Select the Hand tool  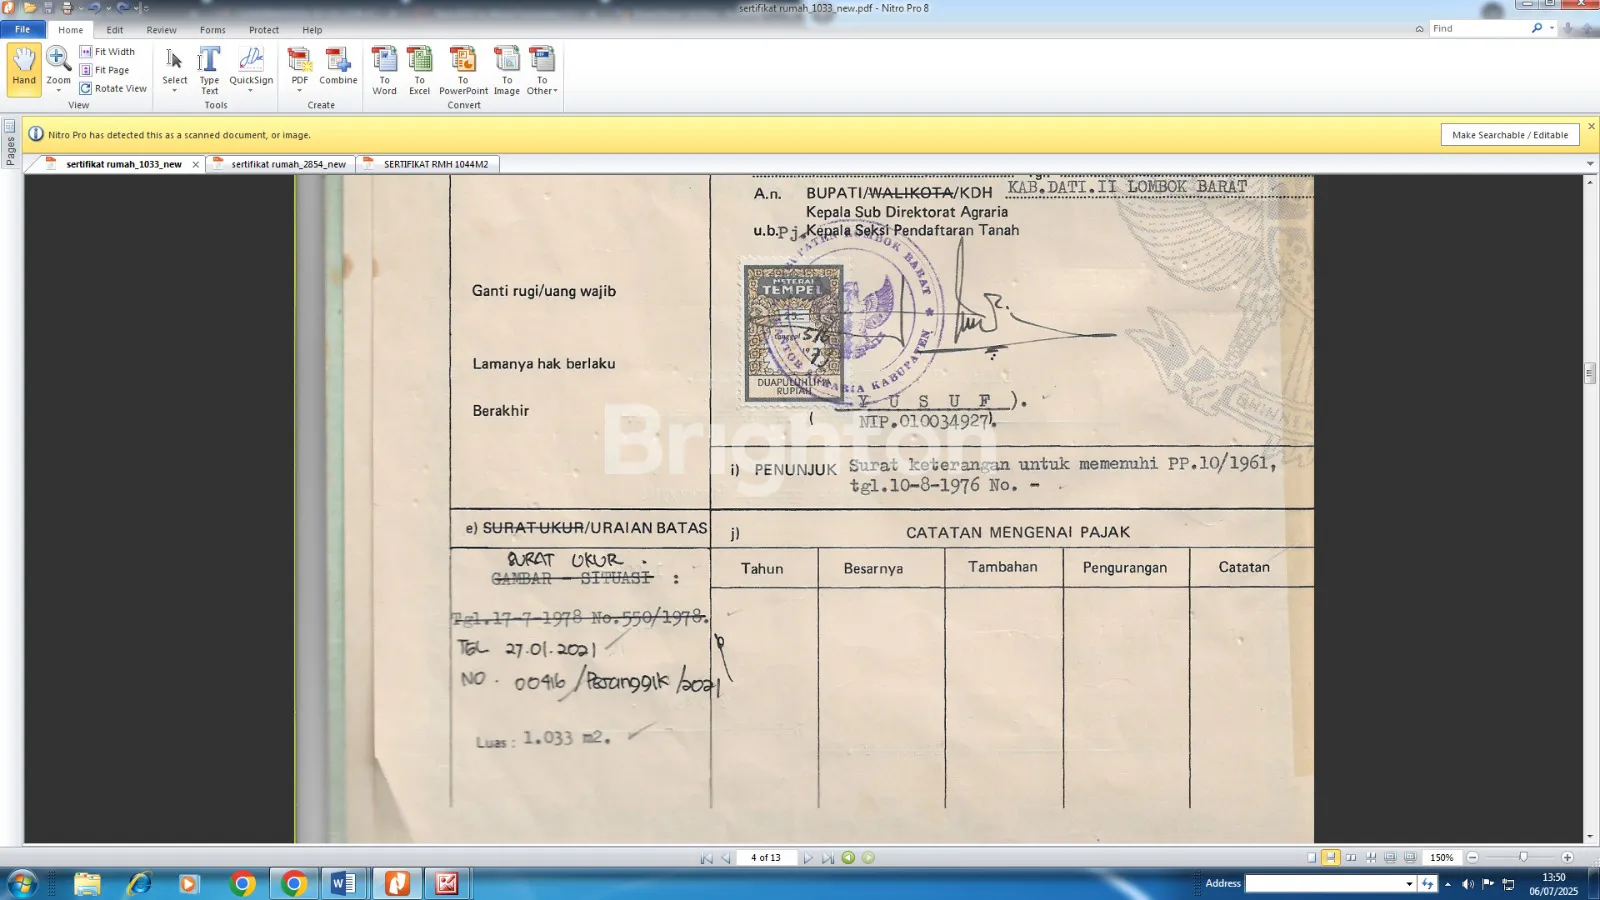click(x=24, y=68)
